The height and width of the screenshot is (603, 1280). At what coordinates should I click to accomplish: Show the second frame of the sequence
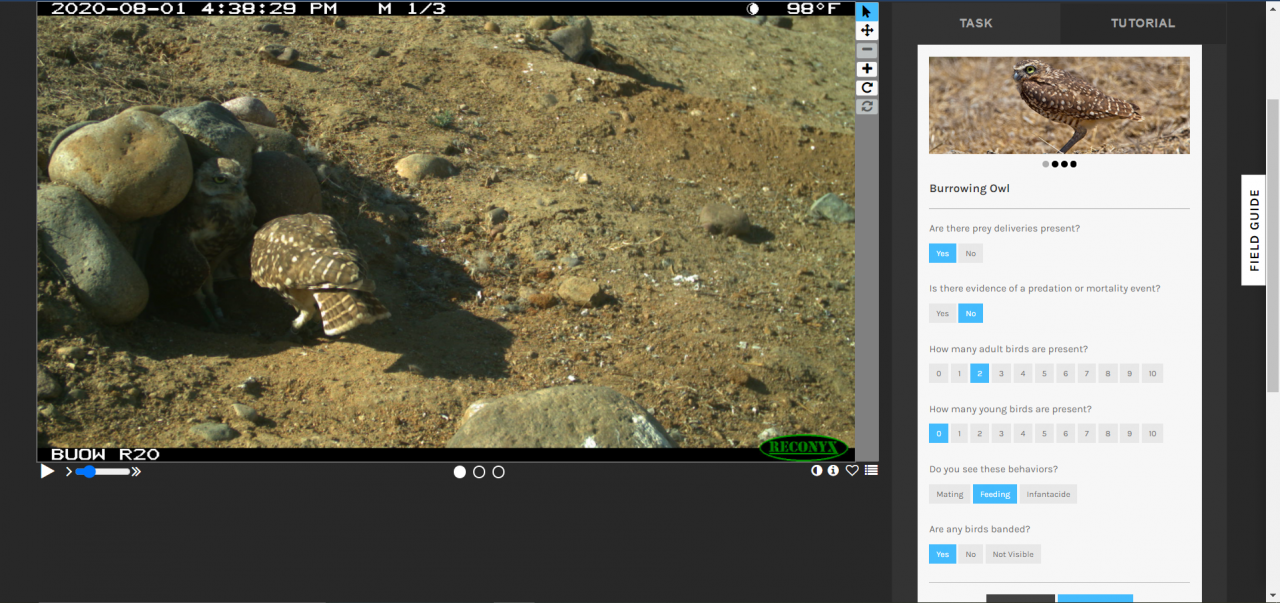coord(479,472)
